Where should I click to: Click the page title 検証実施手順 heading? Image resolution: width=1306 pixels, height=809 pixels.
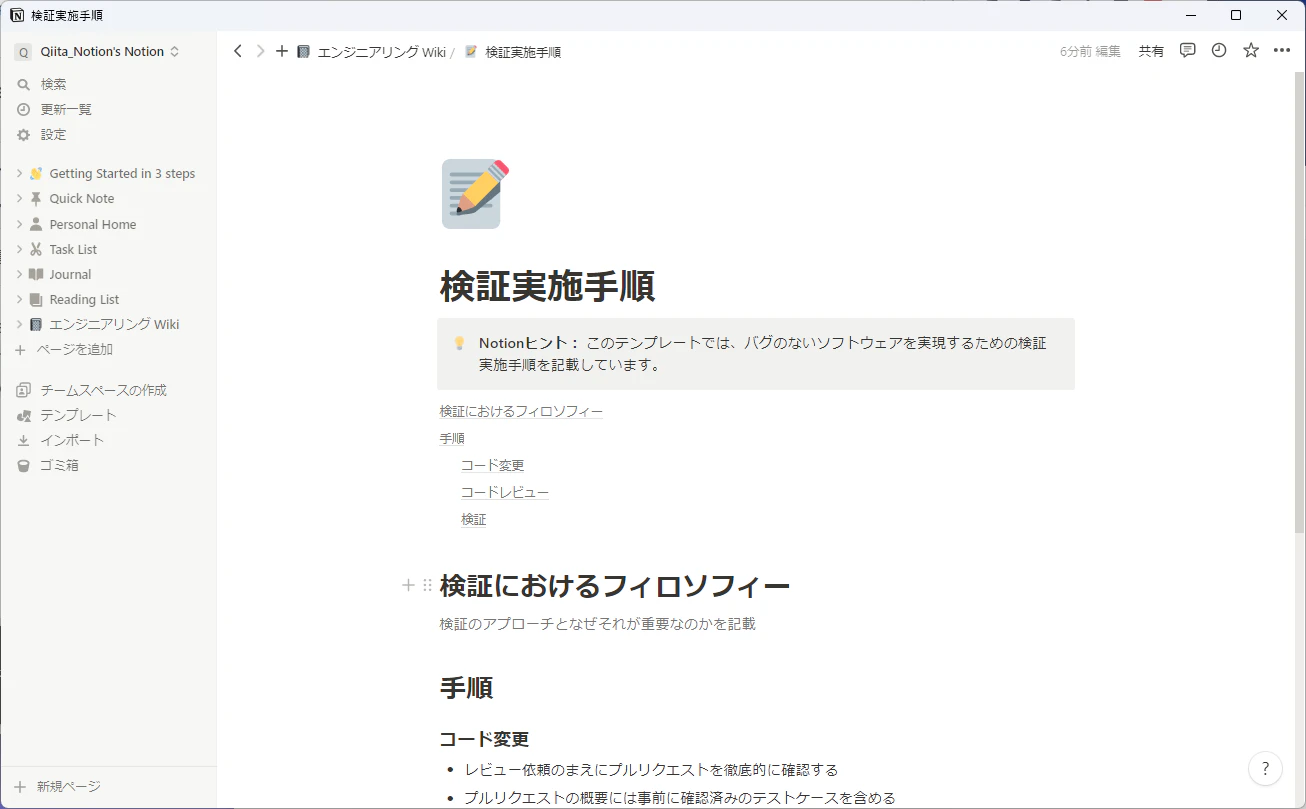pyautogui.click(x=548, y=287)
